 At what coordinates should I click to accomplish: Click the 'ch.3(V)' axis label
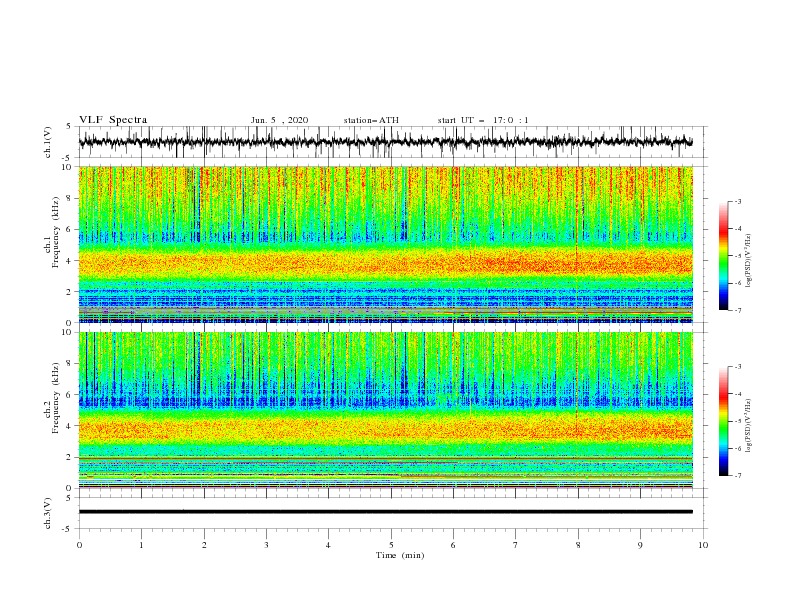click(x=48, y=513)
